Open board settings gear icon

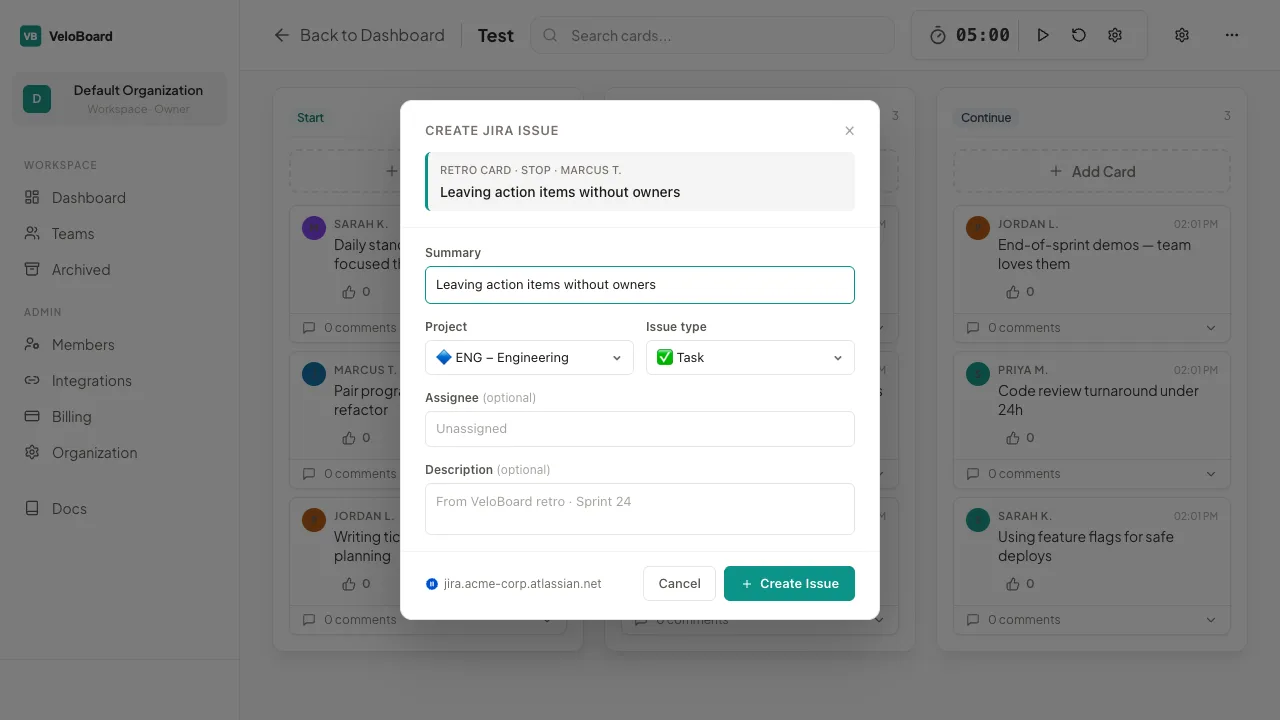1182,35
